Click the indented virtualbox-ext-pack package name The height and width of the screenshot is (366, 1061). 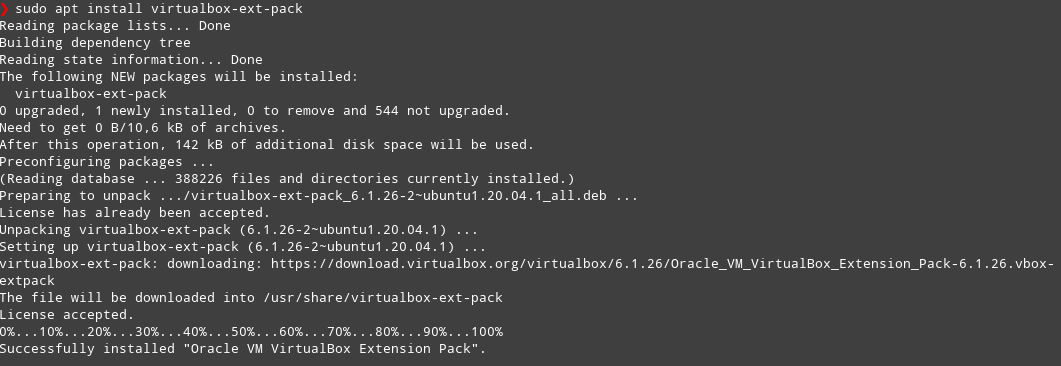[91, 94]
